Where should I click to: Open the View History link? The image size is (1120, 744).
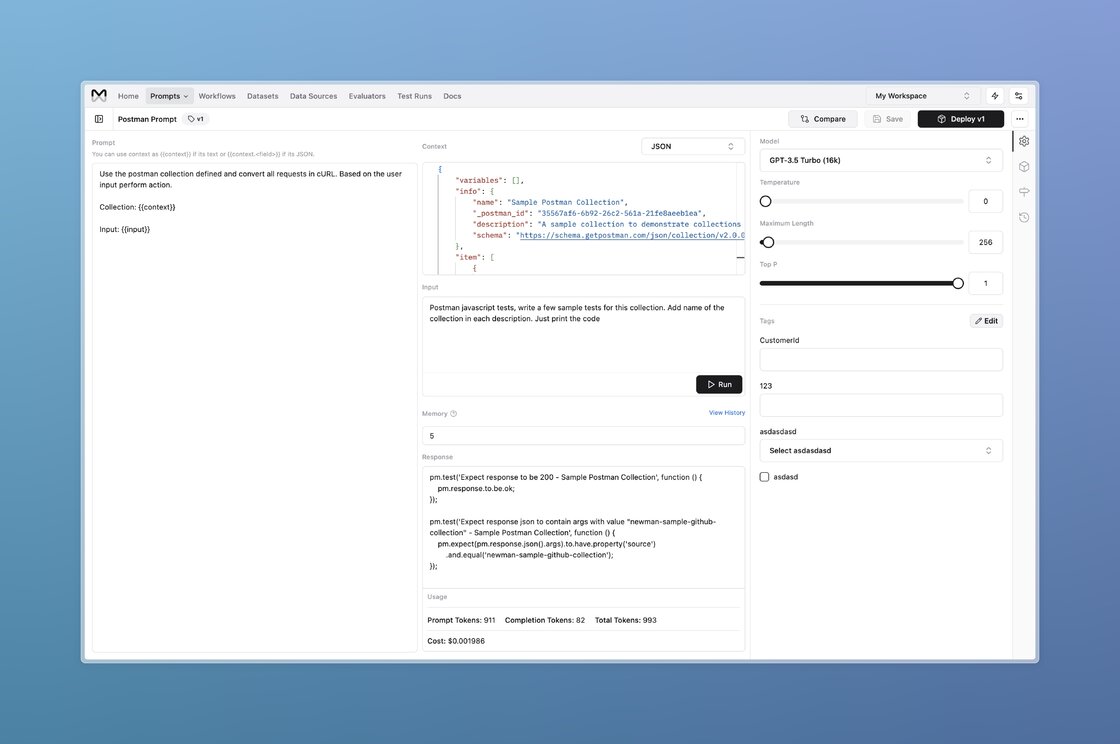[726, 413]
